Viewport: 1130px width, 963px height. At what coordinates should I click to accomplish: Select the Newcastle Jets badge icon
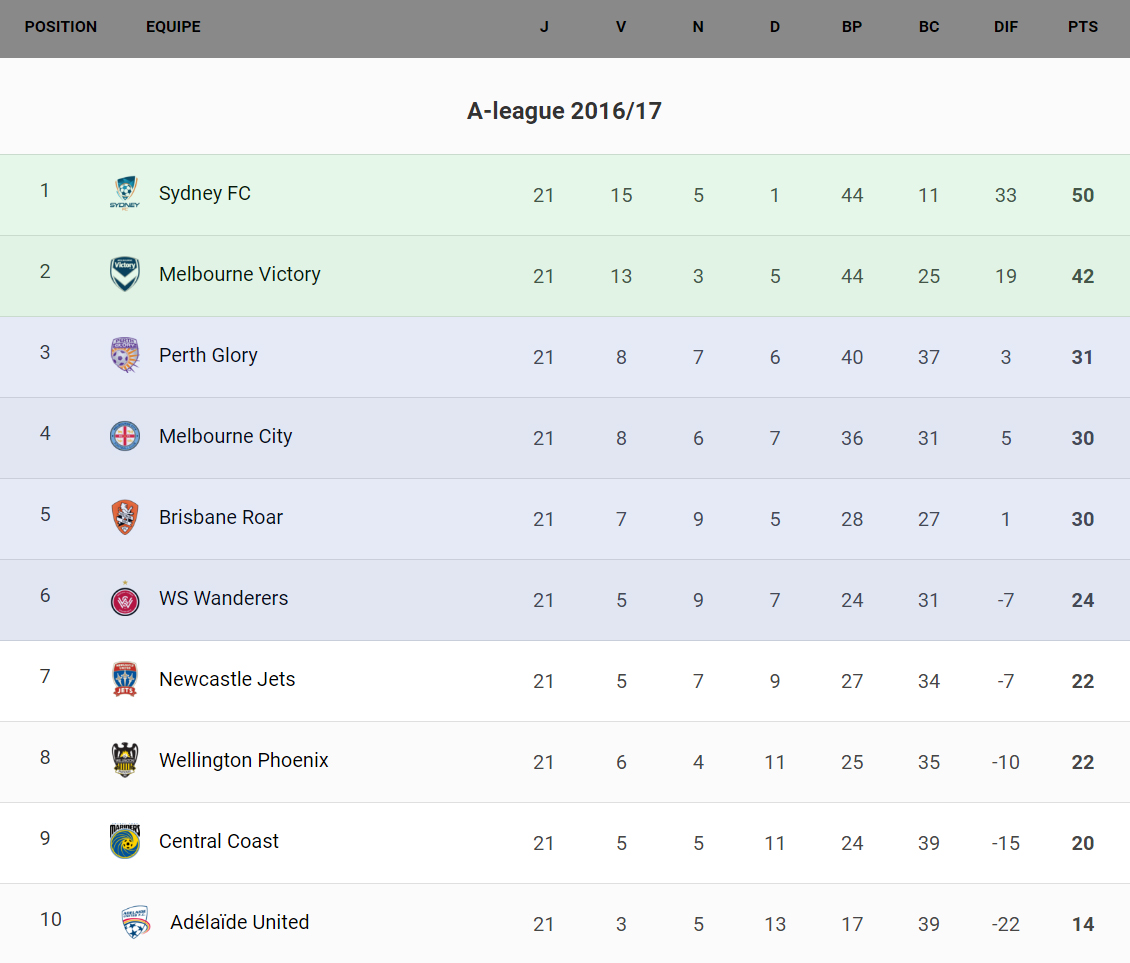pyautogui.click(x=124, y=679)
